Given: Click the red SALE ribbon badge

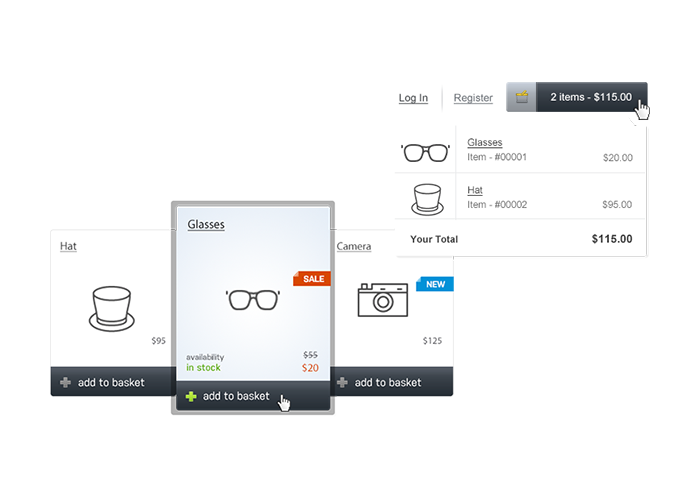Looking at the screenshot, I should click(312, 279).
